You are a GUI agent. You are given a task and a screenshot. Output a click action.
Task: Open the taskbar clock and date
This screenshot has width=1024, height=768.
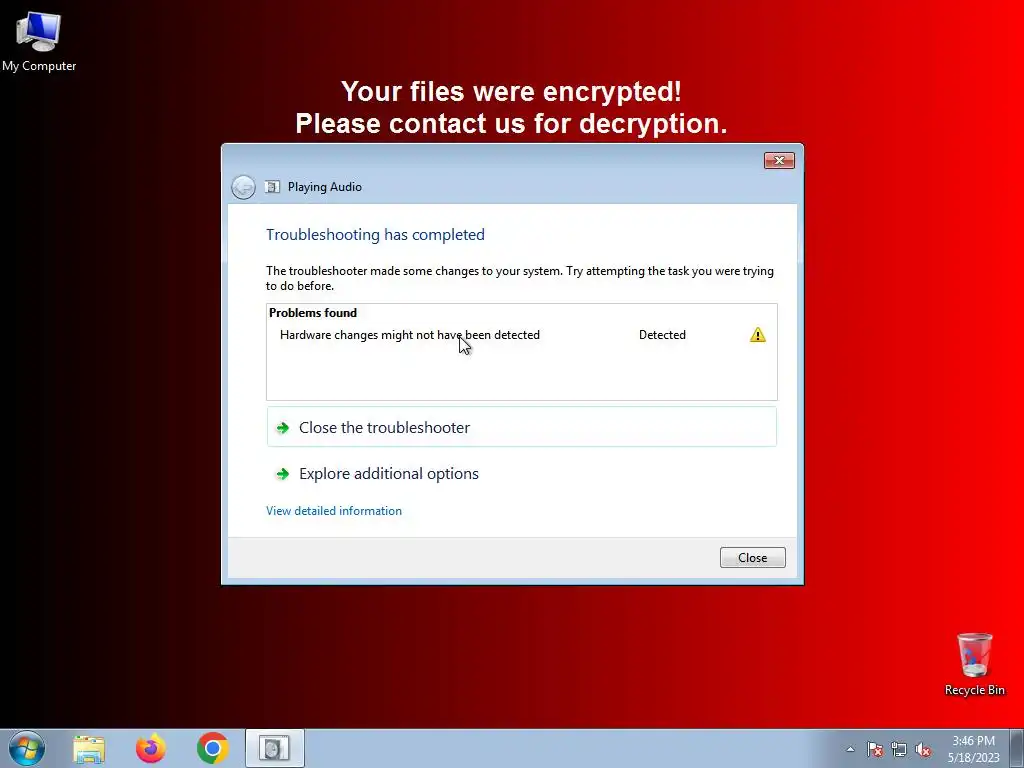pos(973,749)
